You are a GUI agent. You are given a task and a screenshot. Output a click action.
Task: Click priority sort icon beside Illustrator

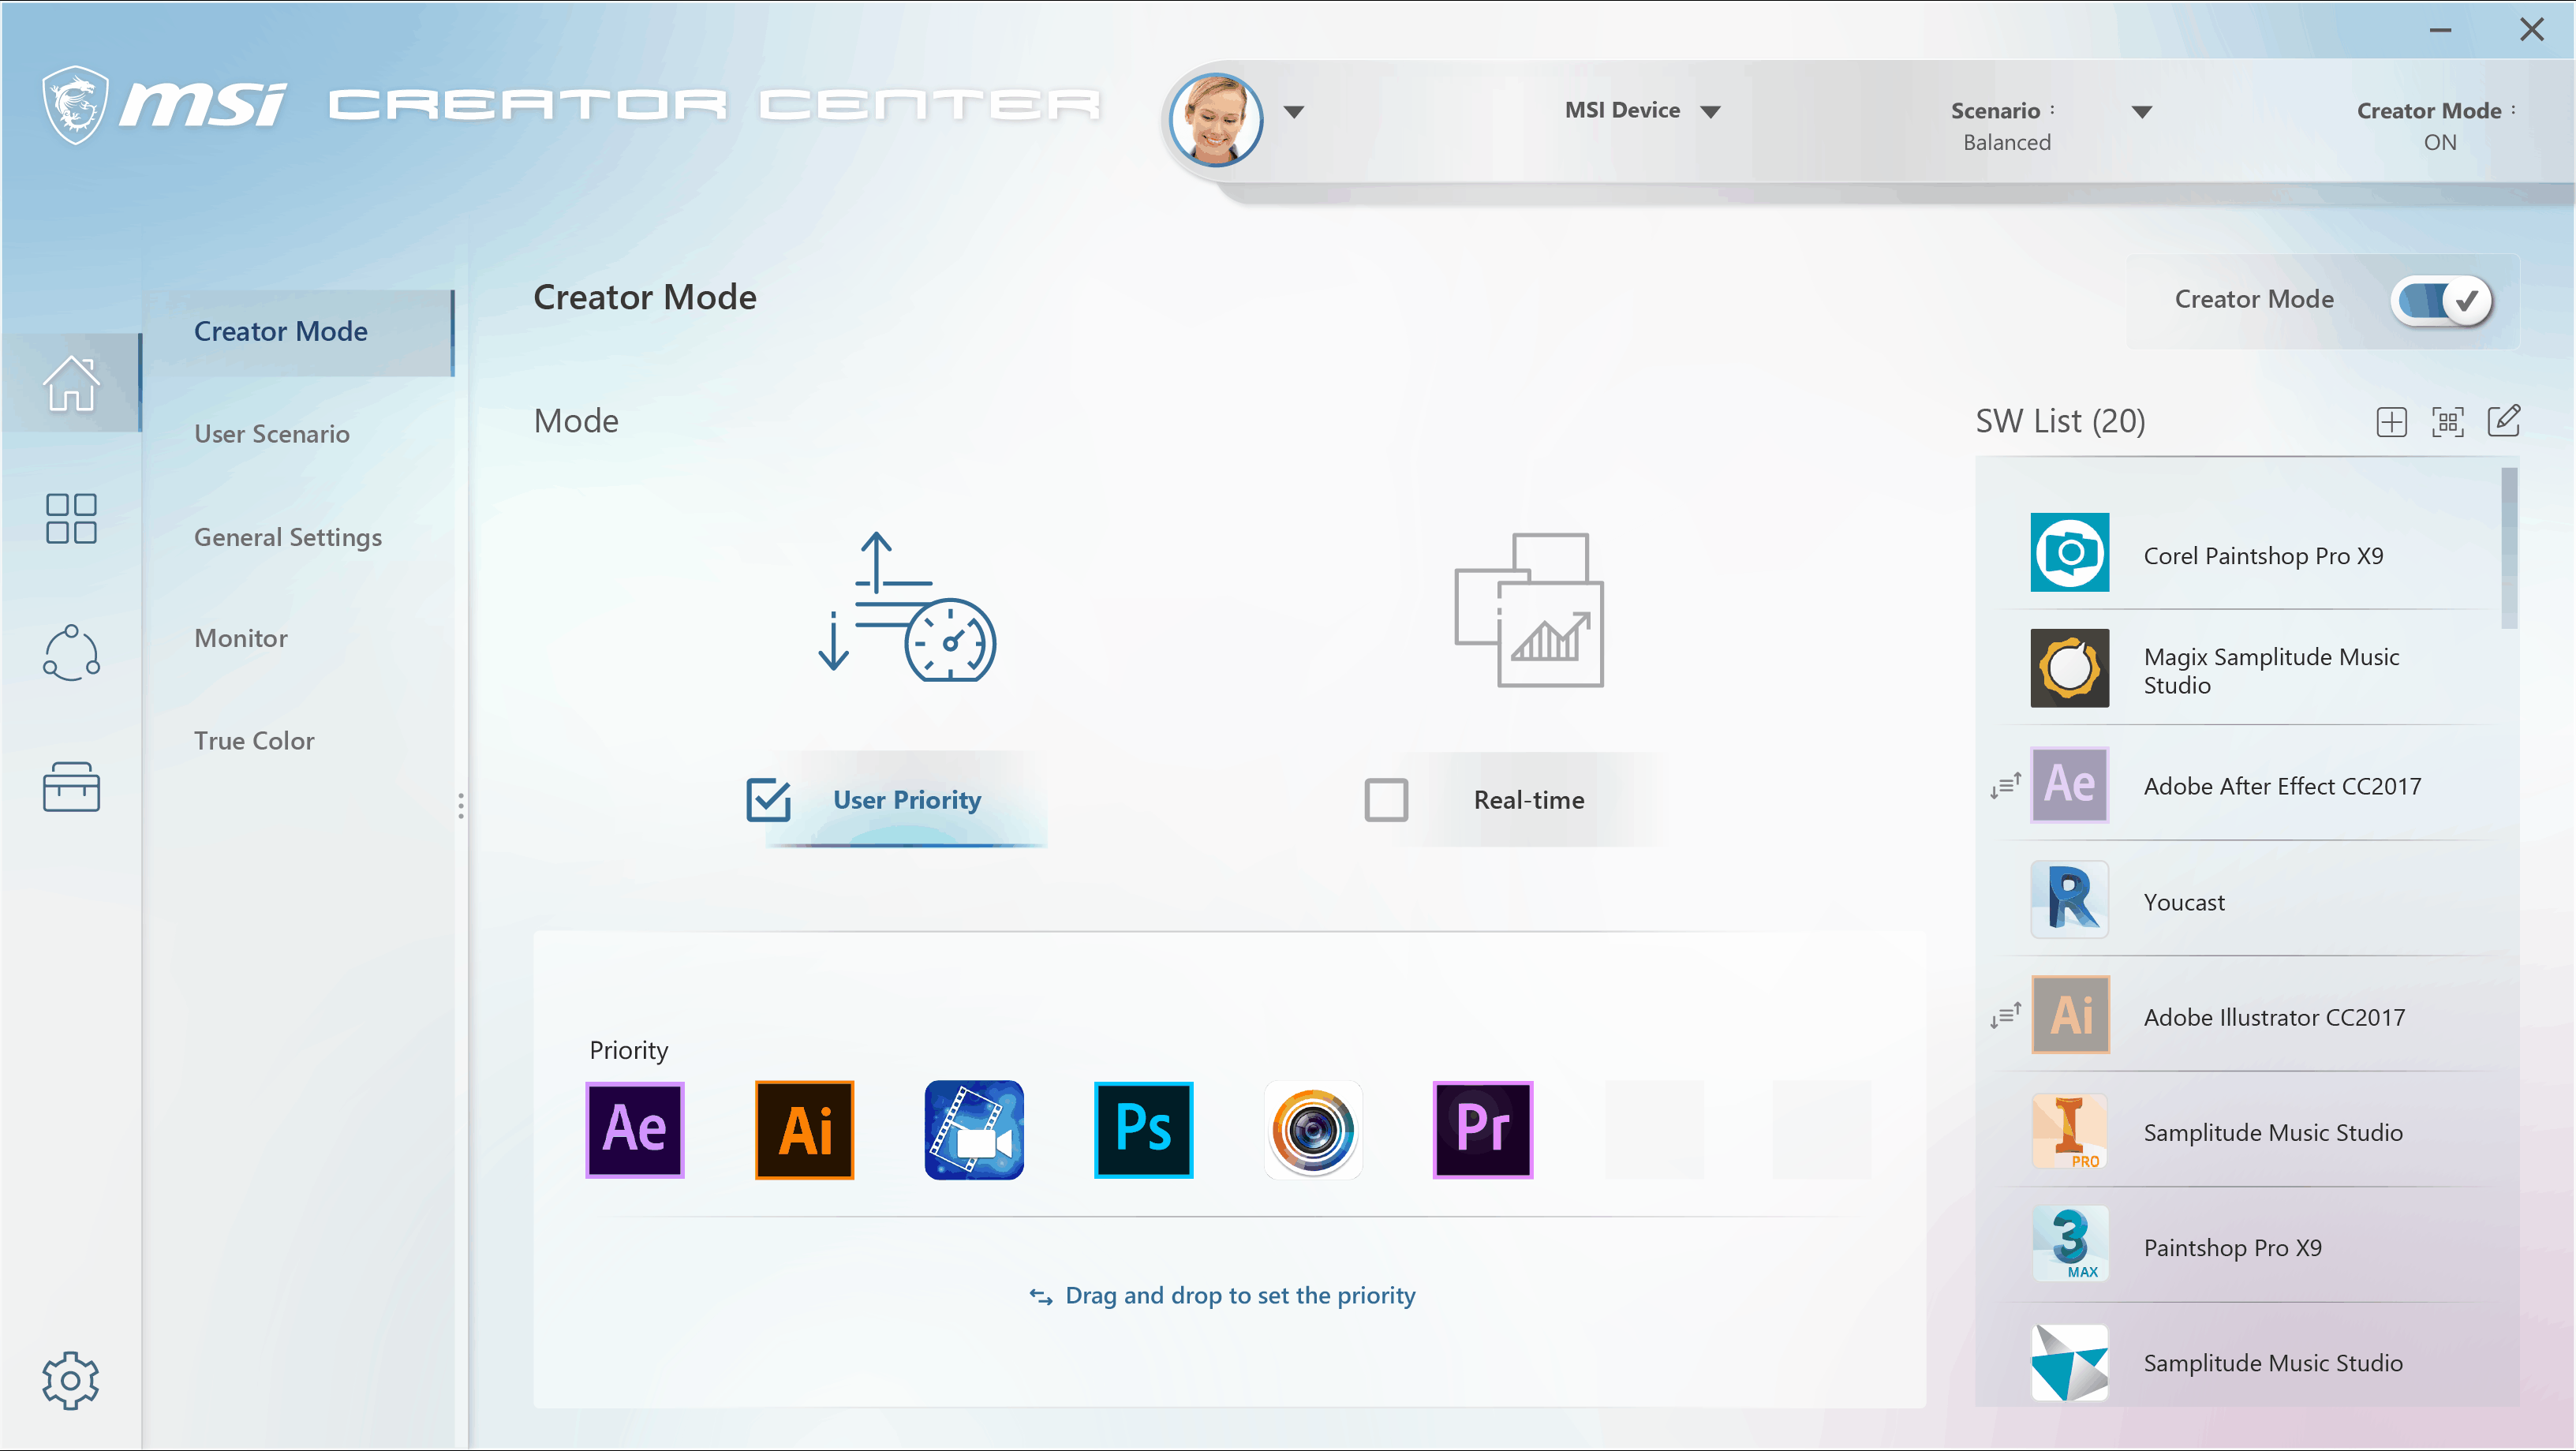click(x=2005, y=1015)
